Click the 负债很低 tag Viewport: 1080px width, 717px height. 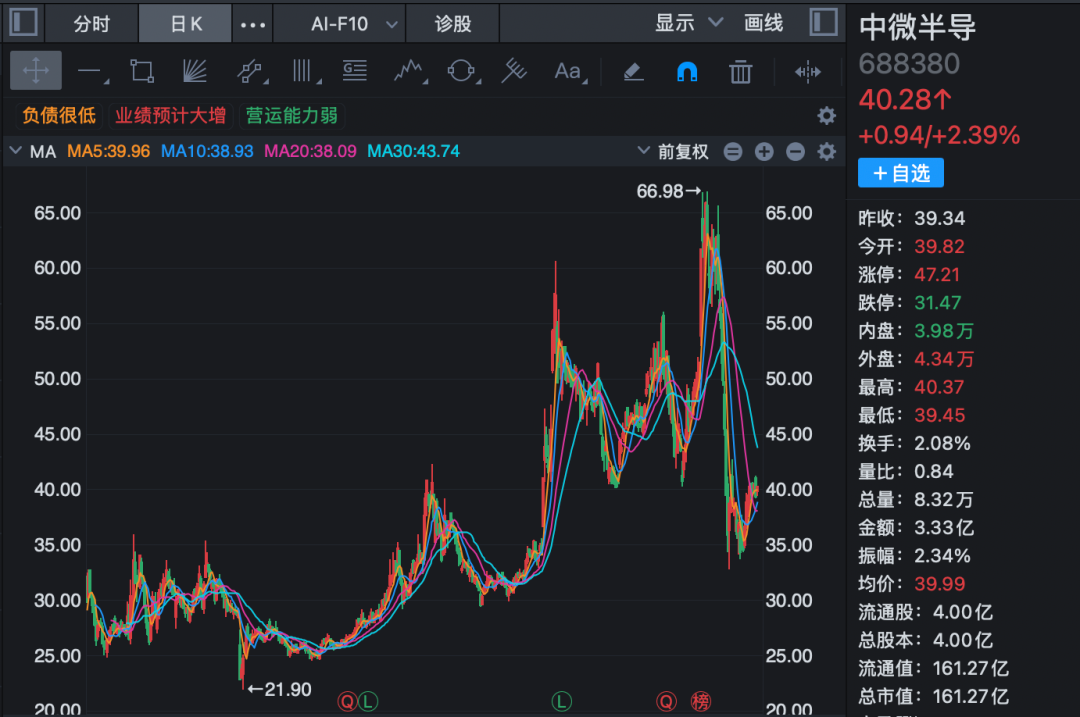[59, 115]
